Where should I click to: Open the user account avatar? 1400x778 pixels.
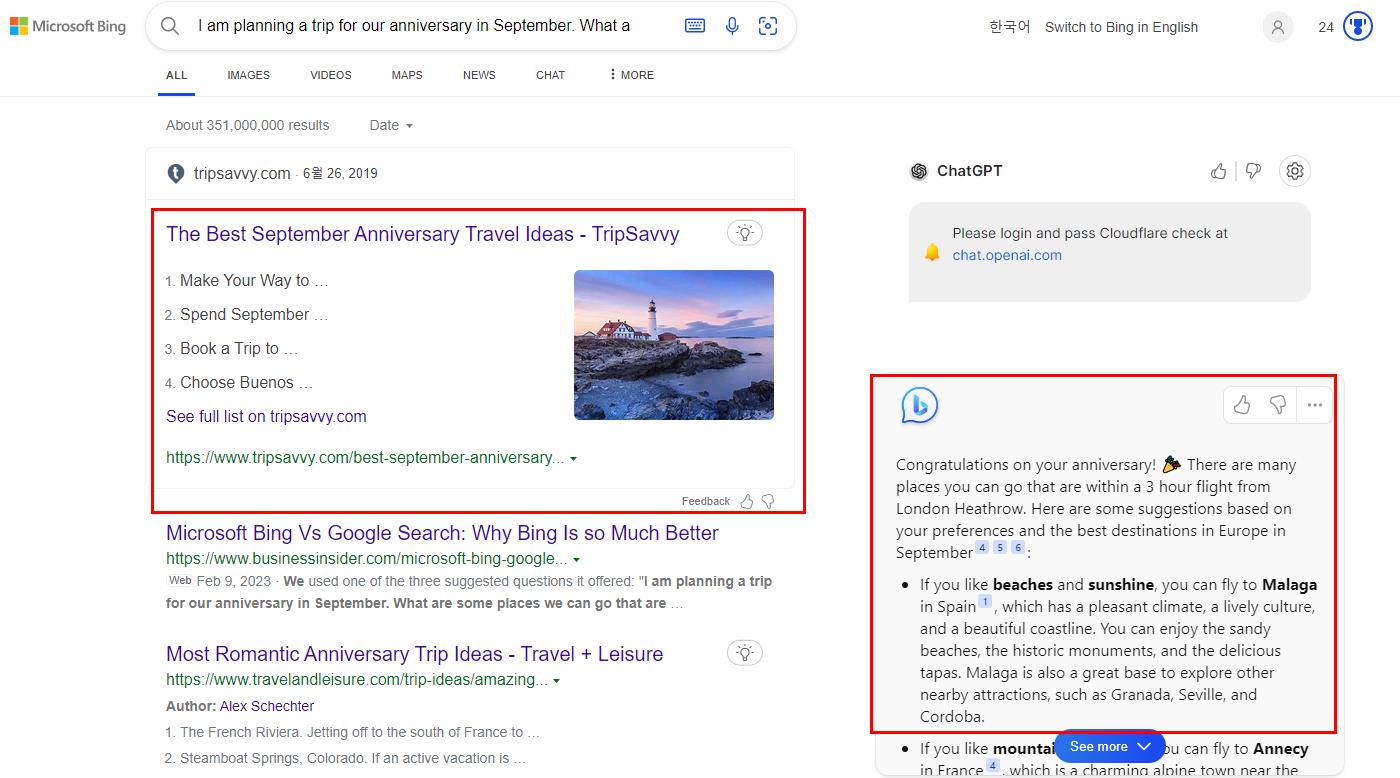point(1278,27)
